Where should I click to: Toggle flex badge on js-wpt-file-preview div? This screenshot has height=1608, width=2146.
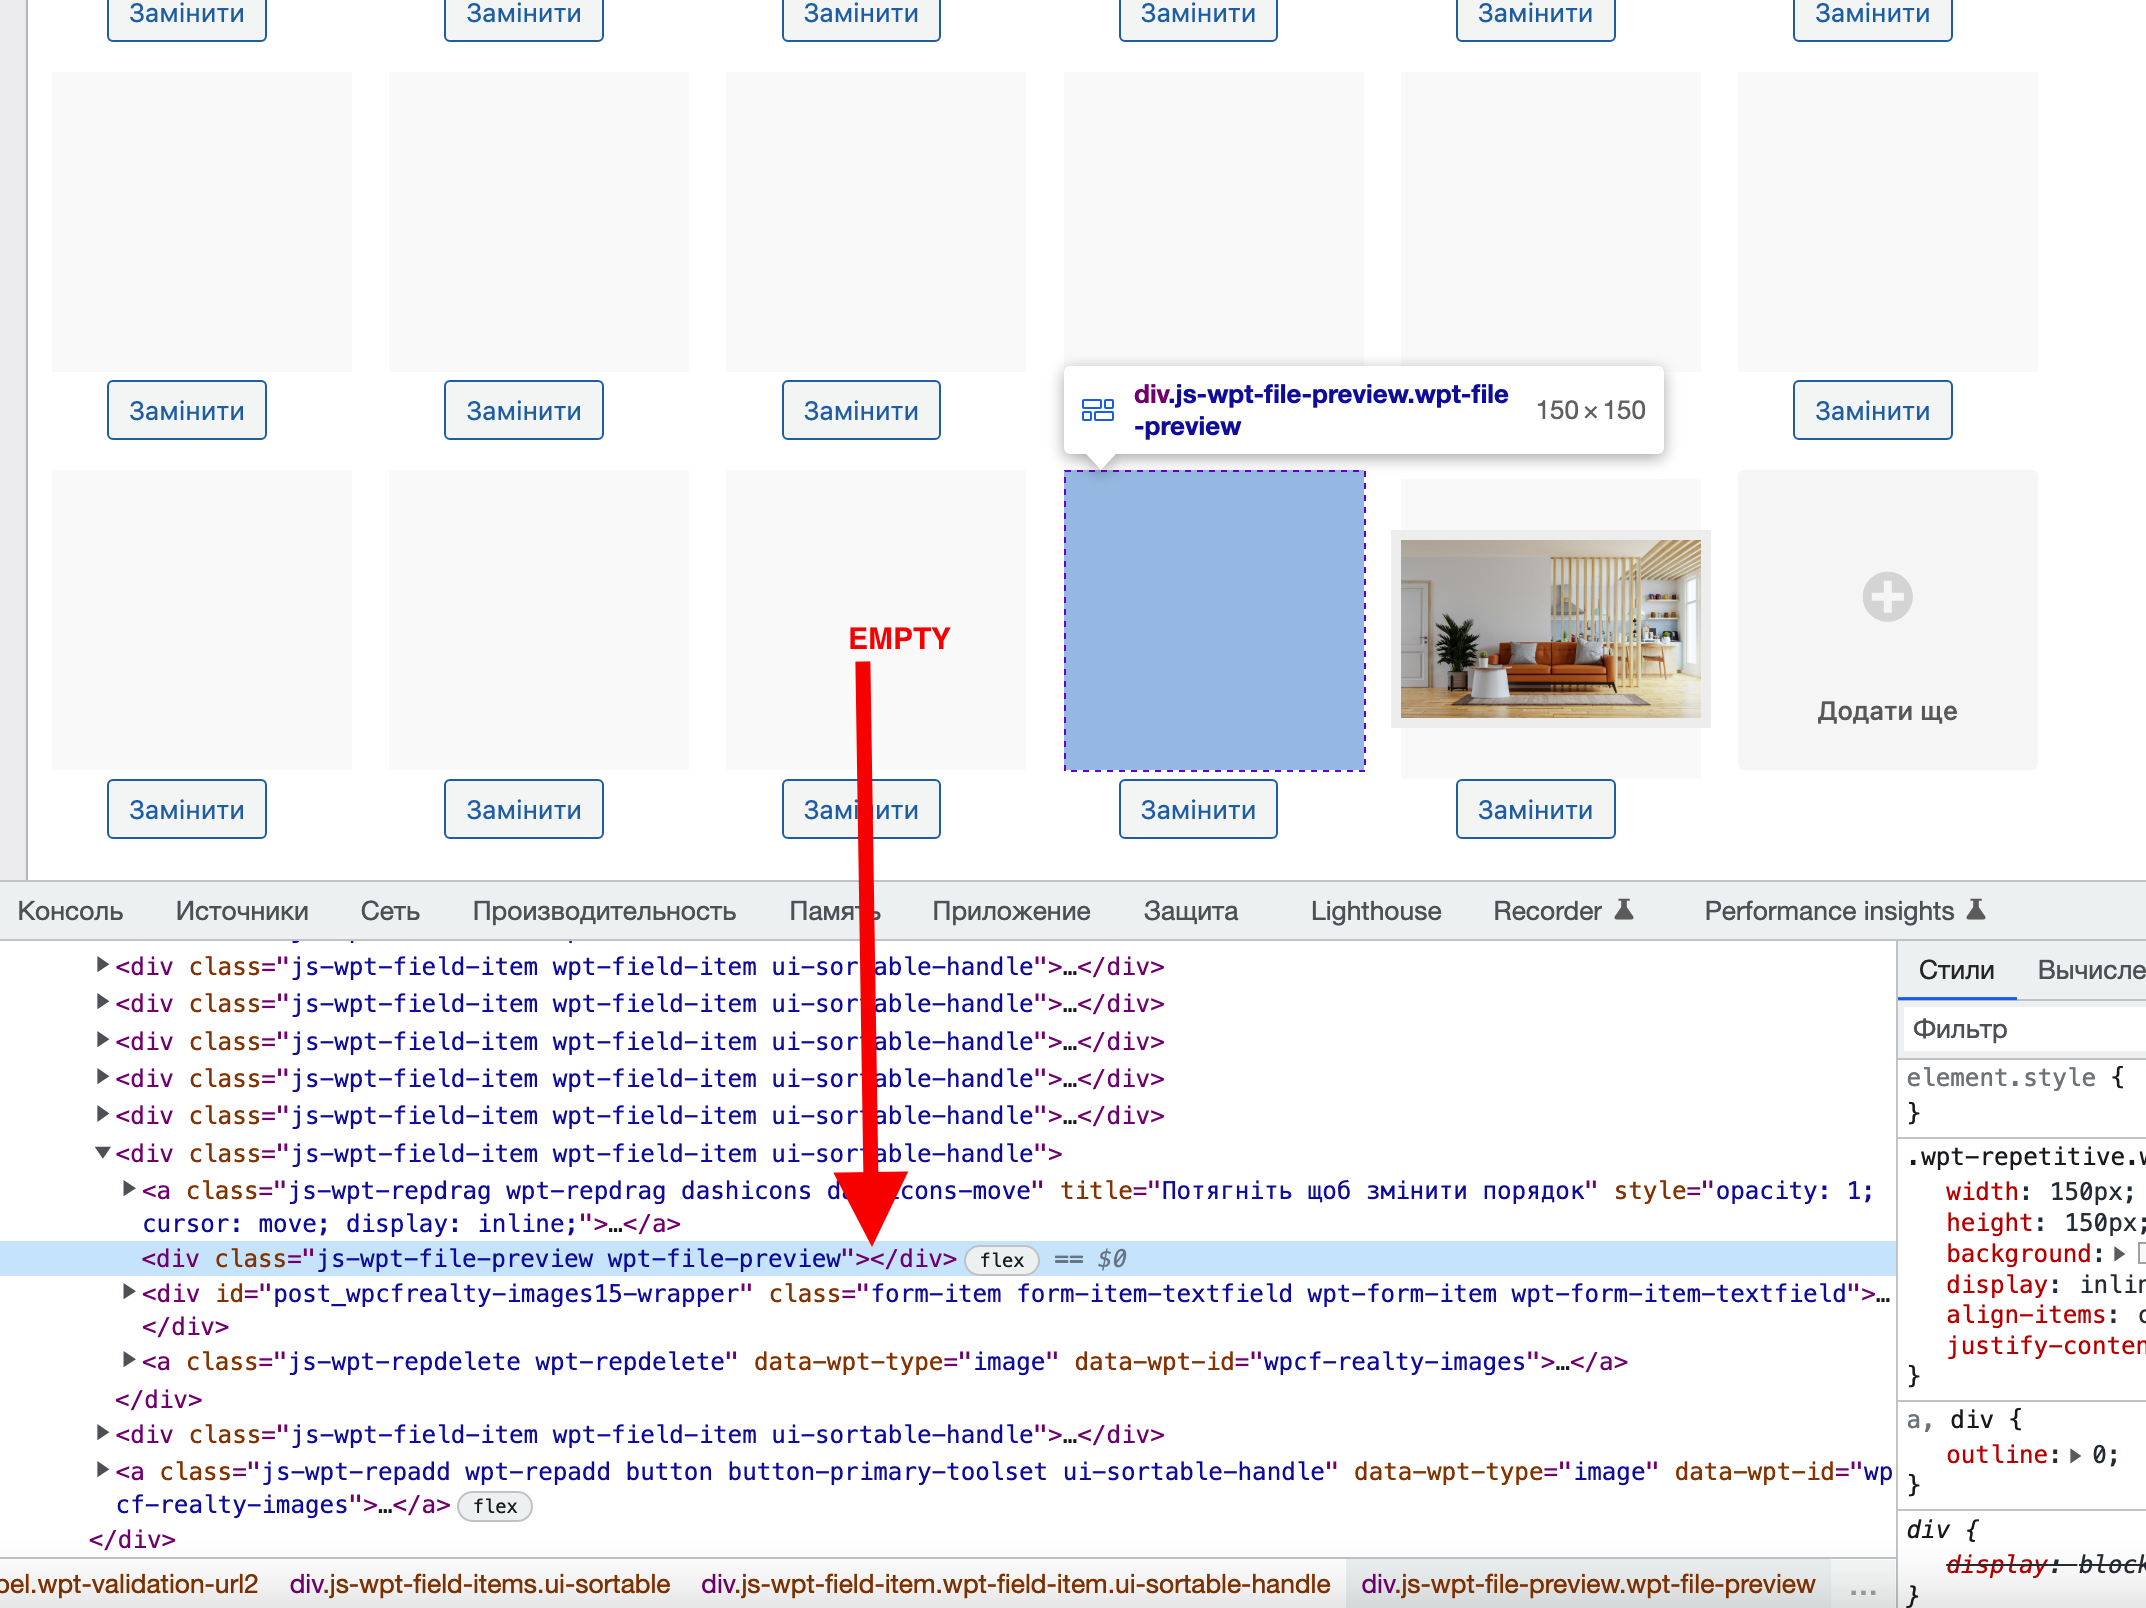coord(1002,1260)
